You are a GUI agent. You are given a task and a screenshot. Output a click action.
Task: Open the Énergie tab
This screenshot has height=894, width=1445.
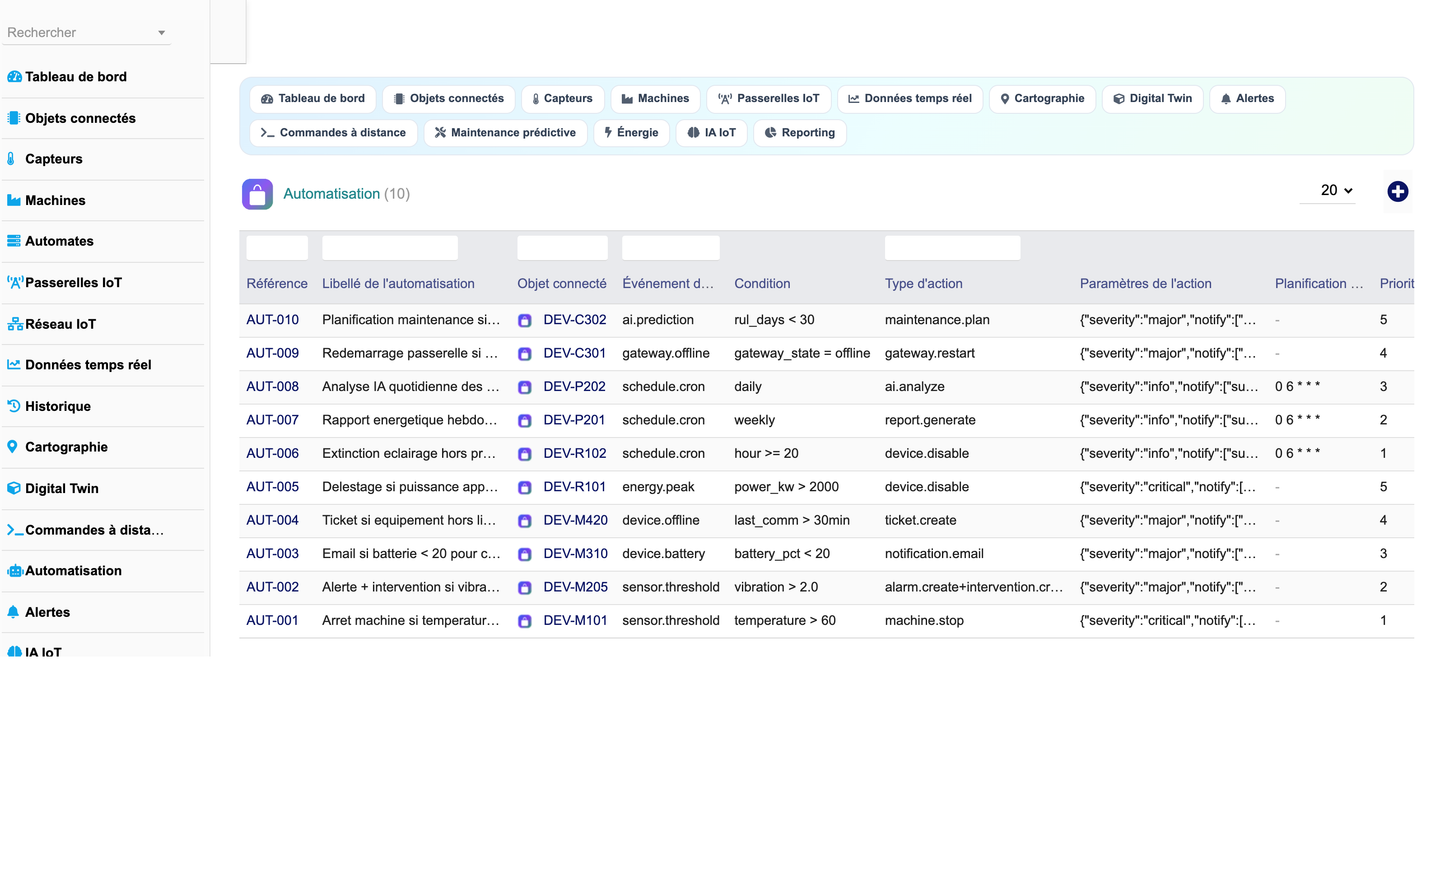[631, 133]
